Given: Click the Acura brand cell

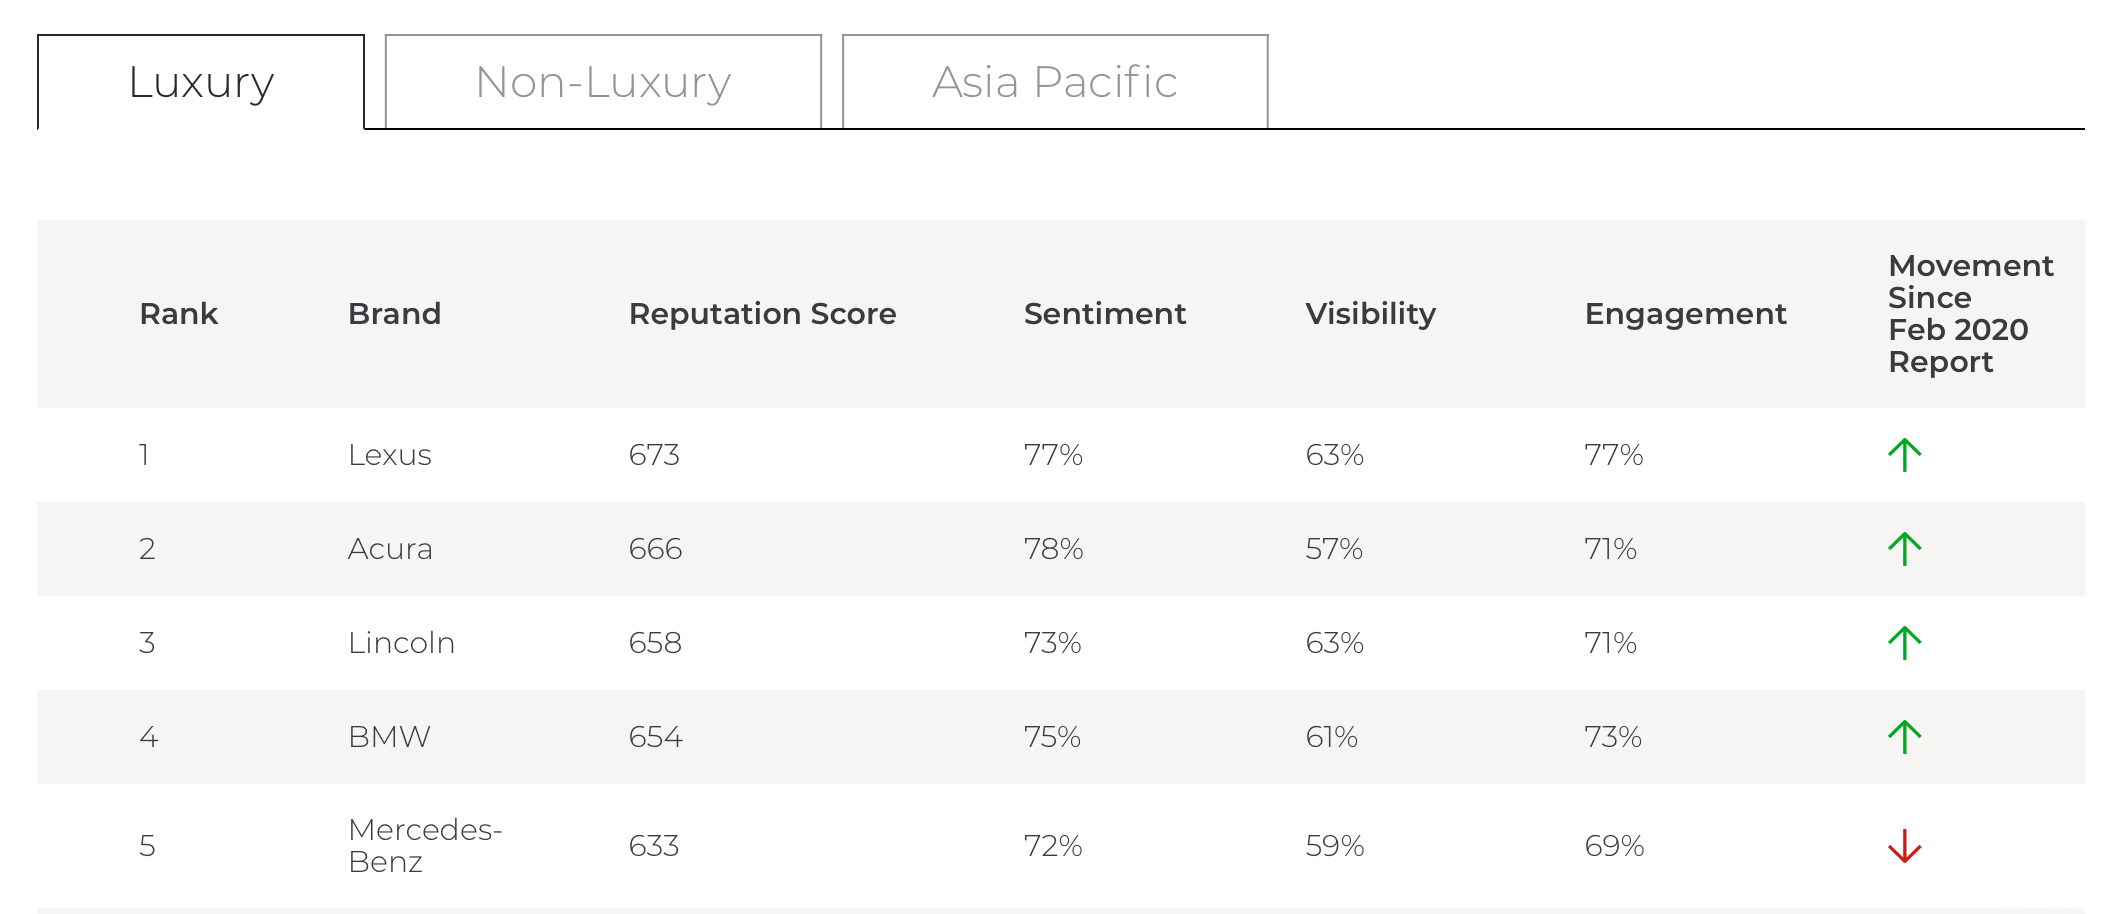Looking at the screenshot, I should pos(389,549).
